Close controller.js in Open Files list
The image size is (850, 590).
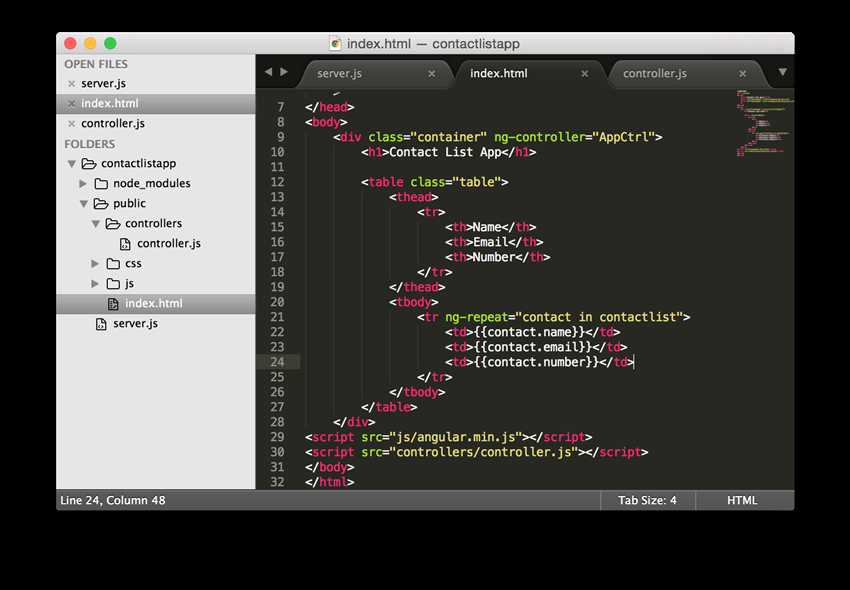tap(72, 124)
